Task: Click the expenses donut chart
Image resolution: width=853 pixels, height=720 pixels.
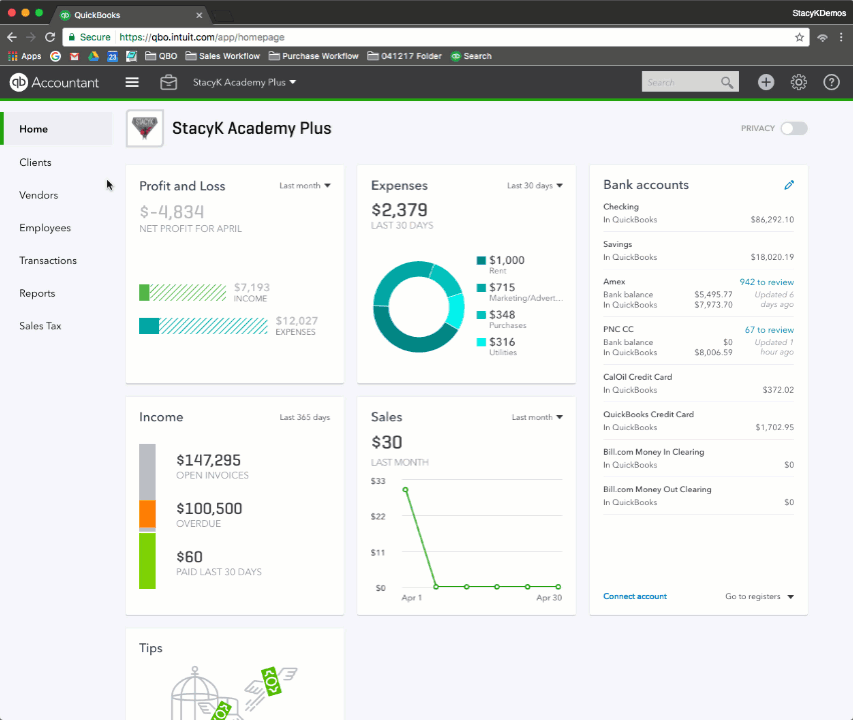Action: coord(418,307)
